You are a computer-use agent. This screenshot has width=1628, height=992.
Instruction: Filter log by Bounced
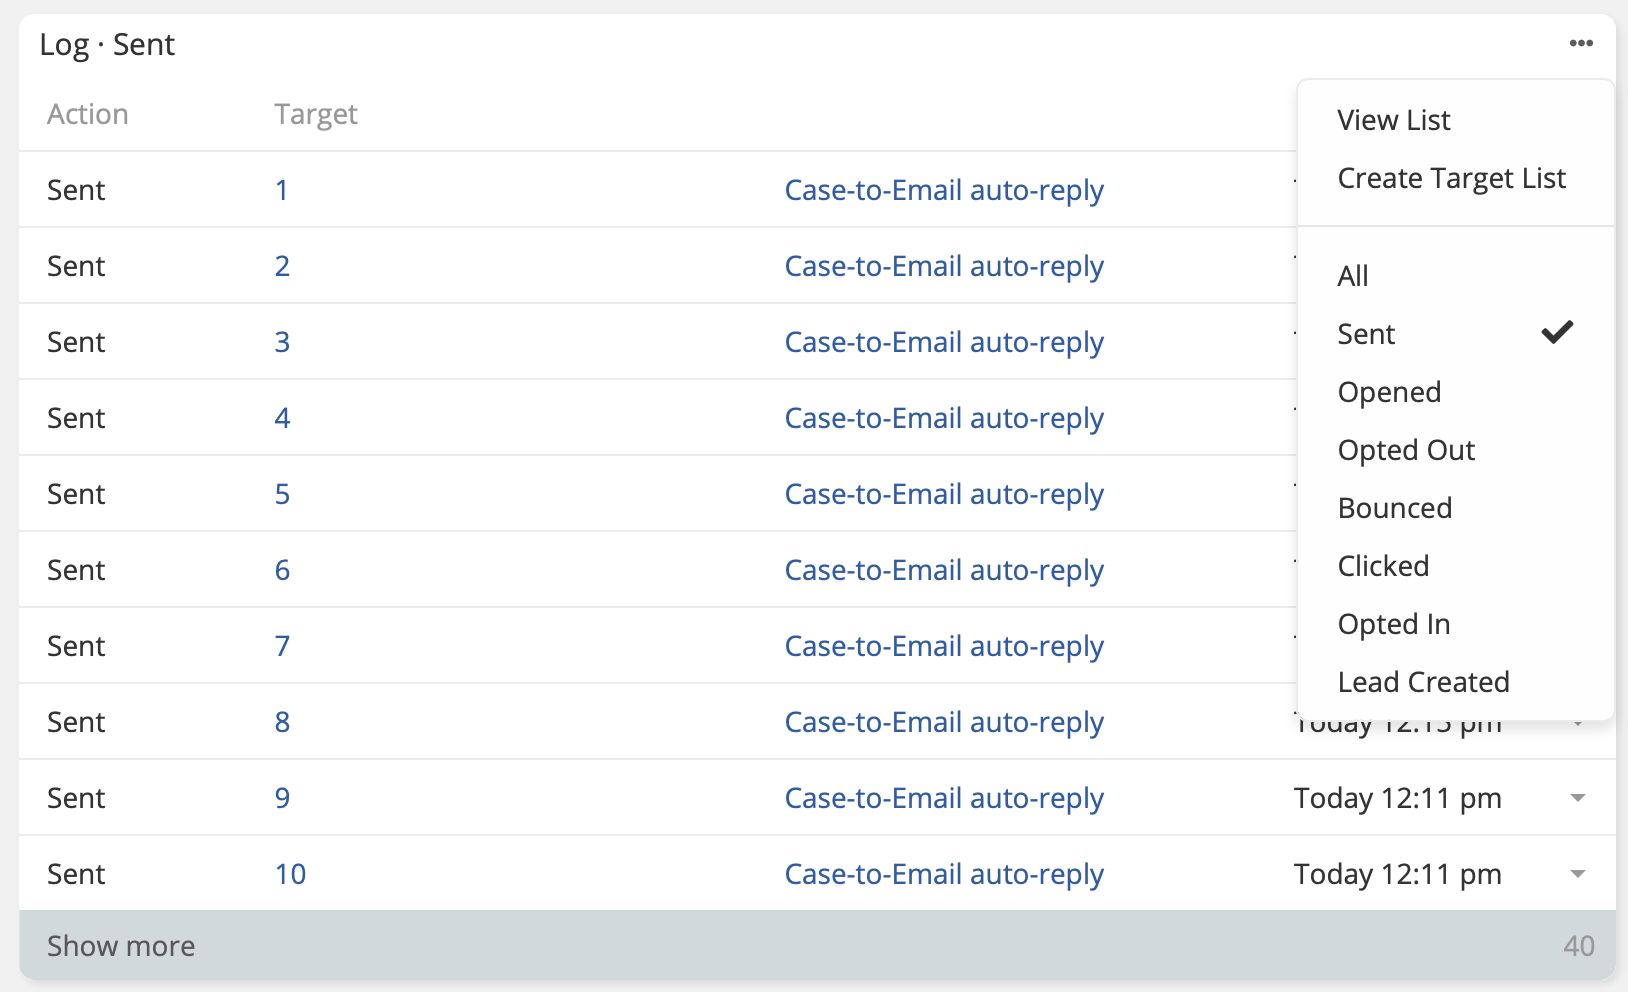pyautogui.click(x=1394, y=508)
